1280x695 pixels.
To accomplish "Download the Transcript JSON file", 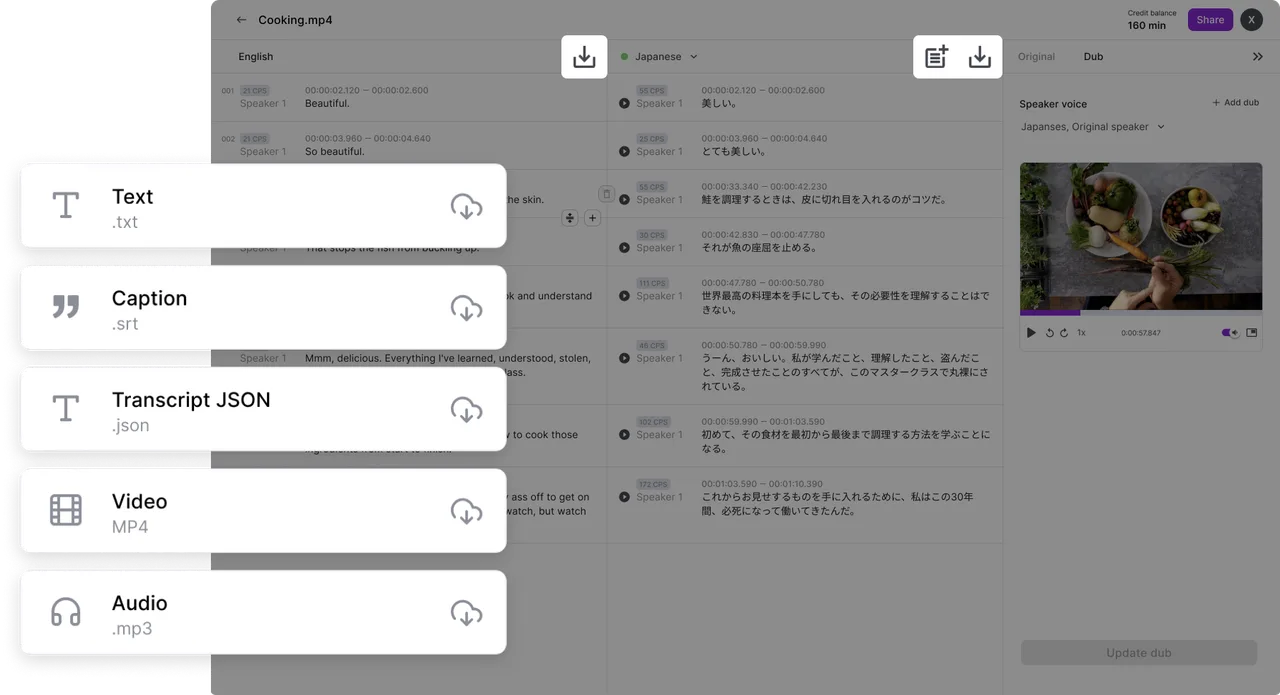I will coord(466,410).
